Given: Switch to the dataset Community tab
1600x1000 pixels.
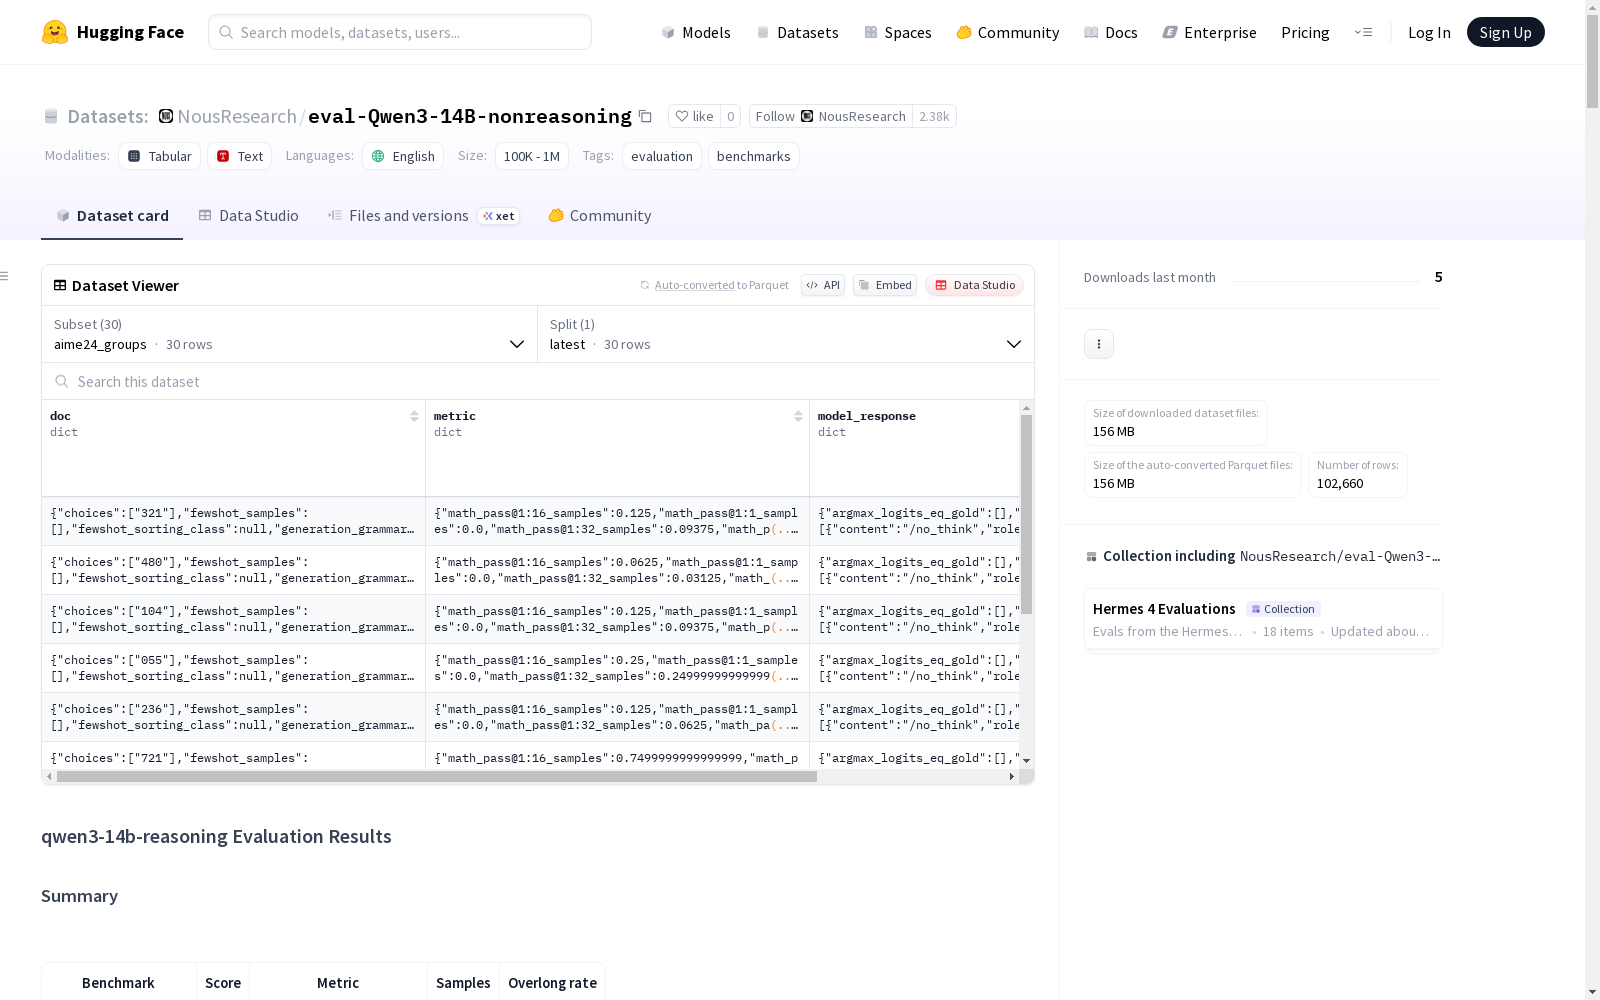Looking at the screenshot, I should coord(600,216).
